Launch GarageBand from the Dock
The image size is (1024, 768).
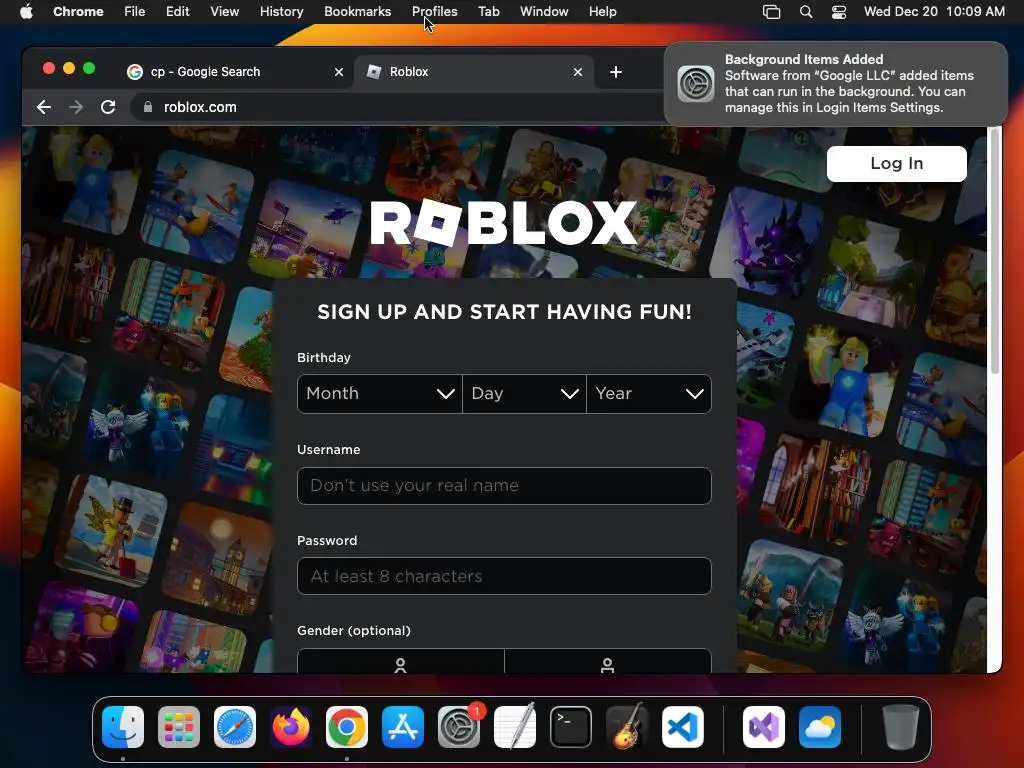[x=626, y=726]
